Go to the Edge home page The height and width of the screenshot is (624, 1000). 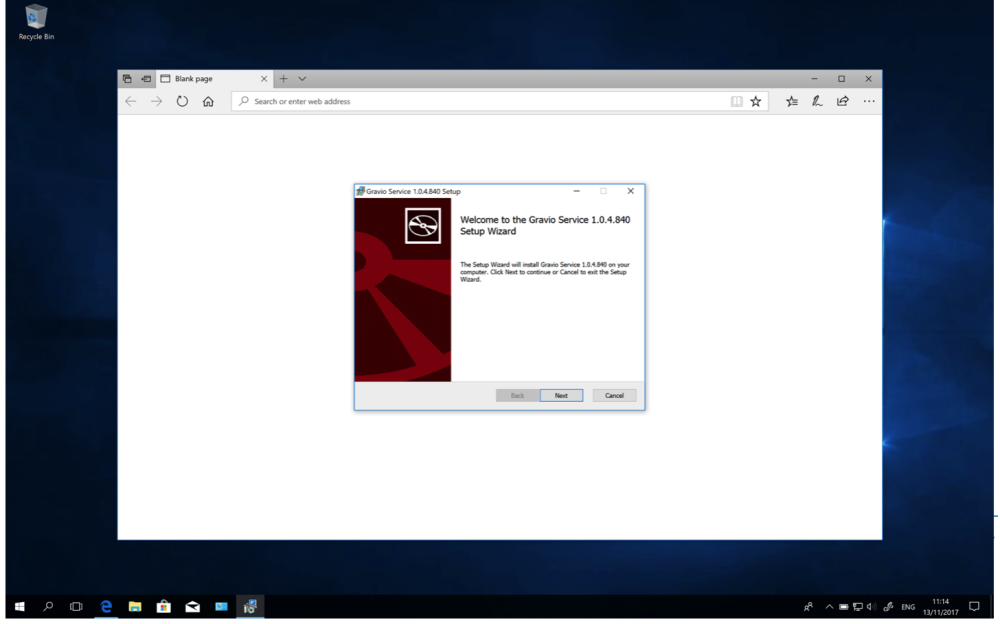coord(208,101)
